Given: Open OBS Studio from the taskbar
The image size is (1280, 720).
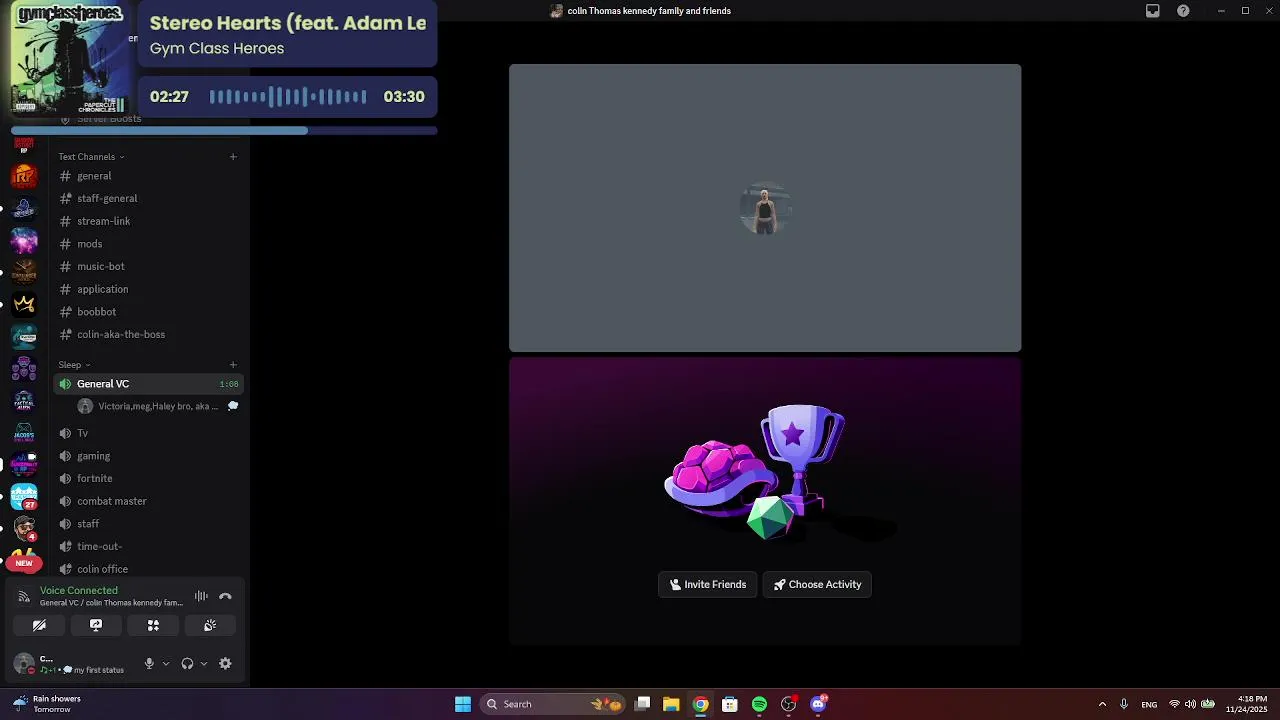Looking at the screenshot, I should [789, 704].
